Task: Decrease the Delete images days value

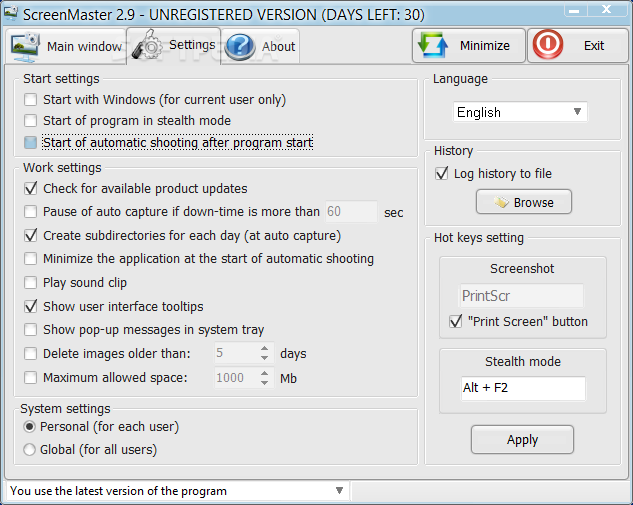Action: click(264, 358)
